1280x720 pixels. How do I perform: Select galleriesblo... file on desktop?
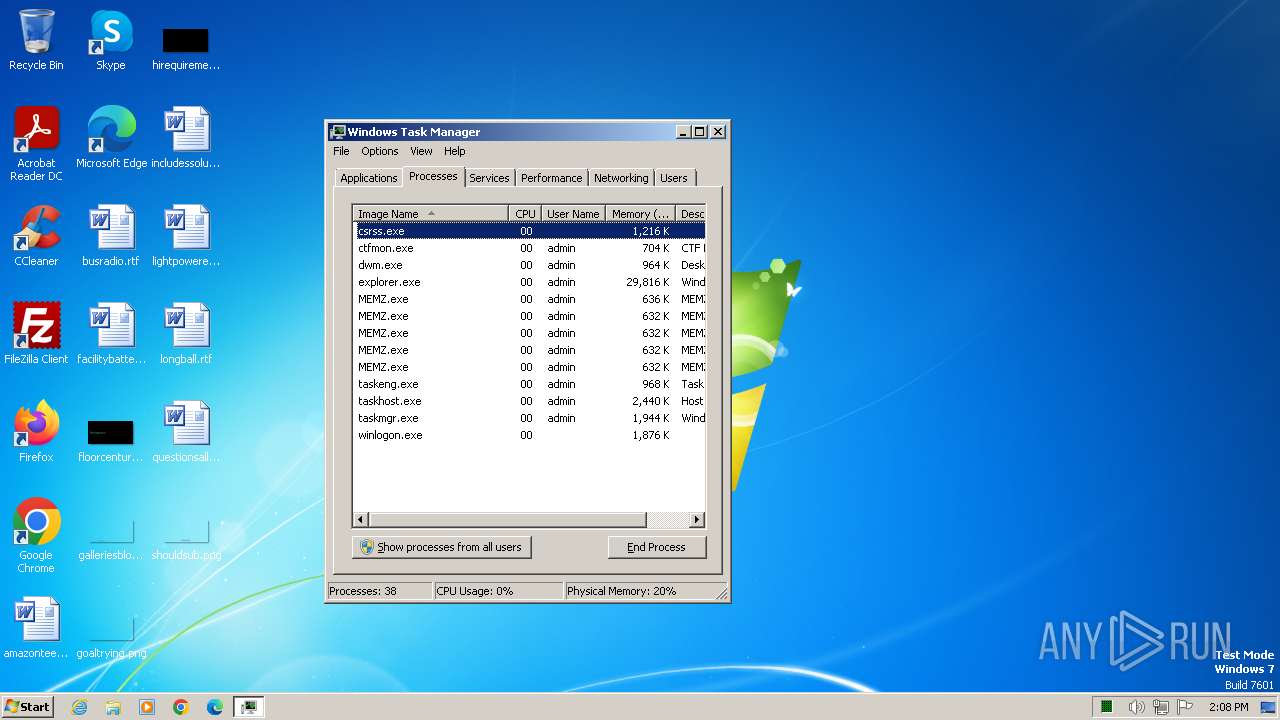(111, 538)
